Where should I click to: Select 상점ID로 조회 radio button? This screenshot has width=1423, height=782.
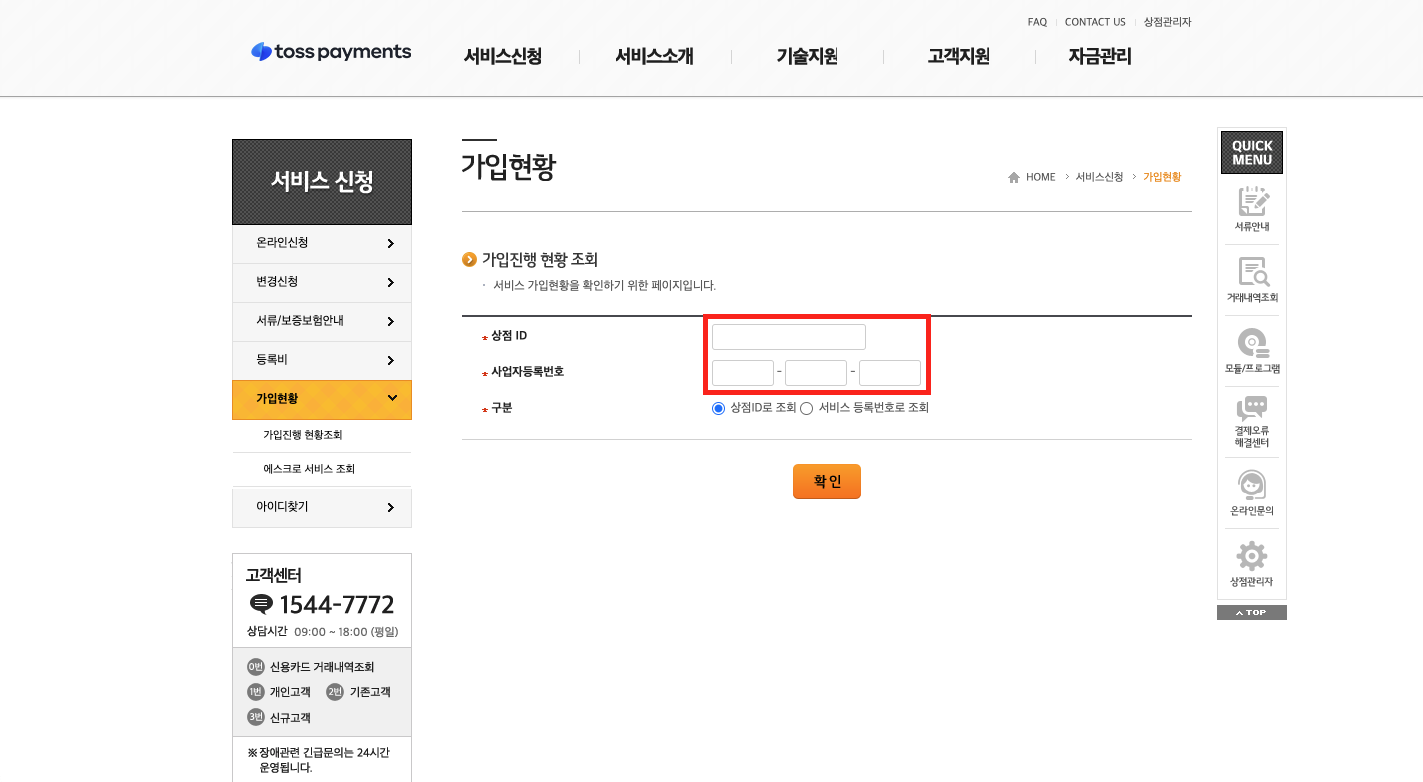click(x=718, y=408)
